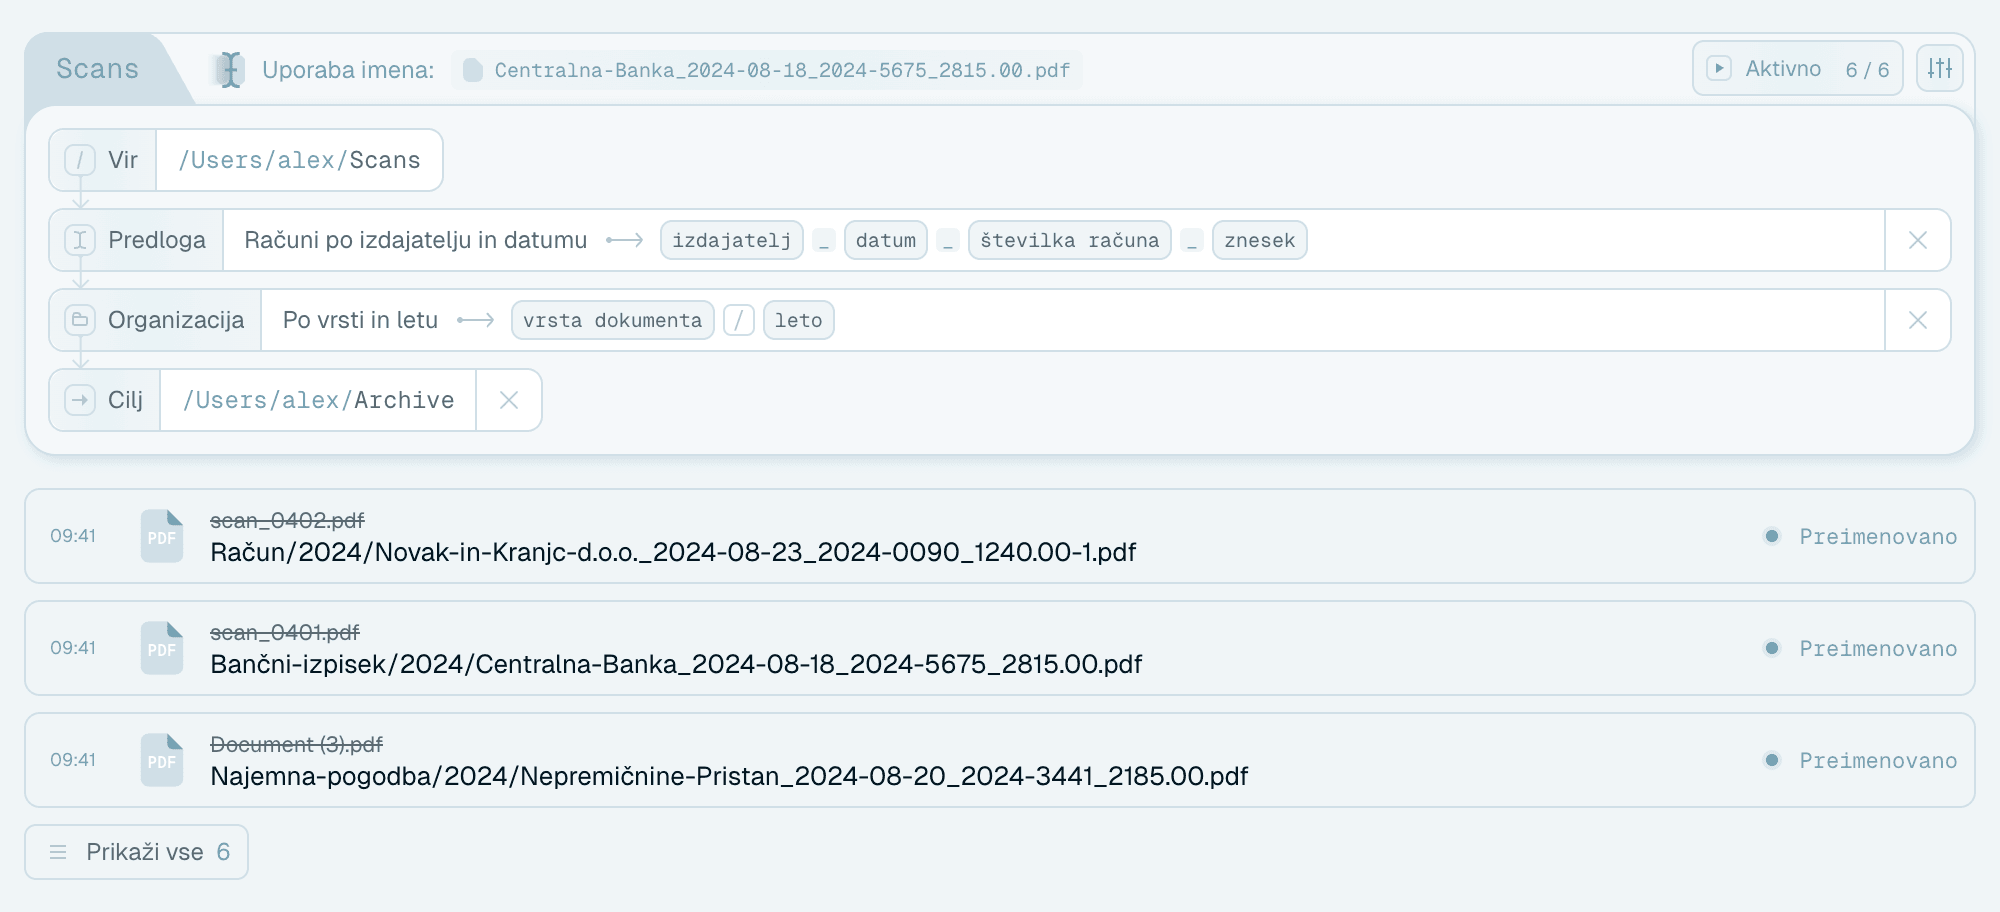The height and width of the screenshot is (912, 2000).
Task: Remove the Organizacija row with X
Action: pos(1917,320)
